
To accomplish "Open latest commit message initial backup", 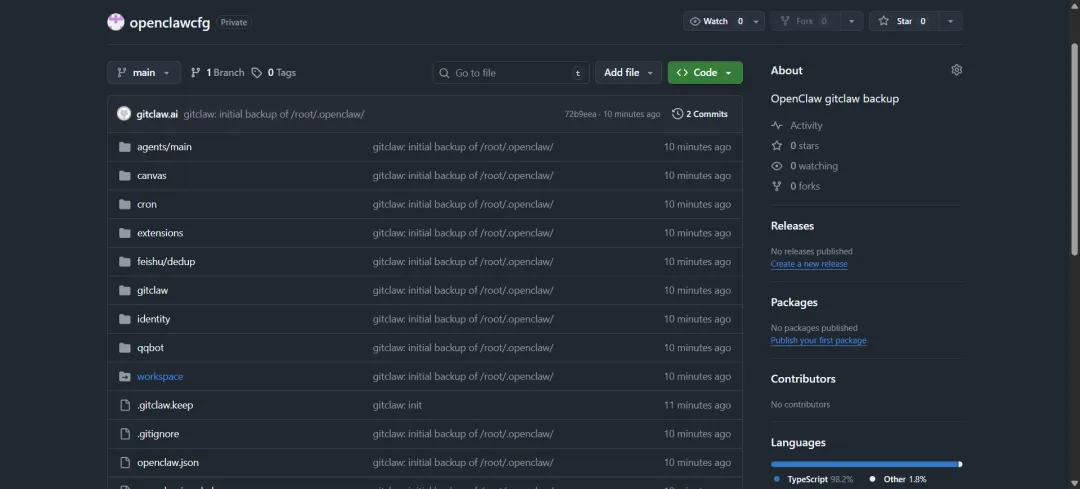I will (x=273, y=114).
